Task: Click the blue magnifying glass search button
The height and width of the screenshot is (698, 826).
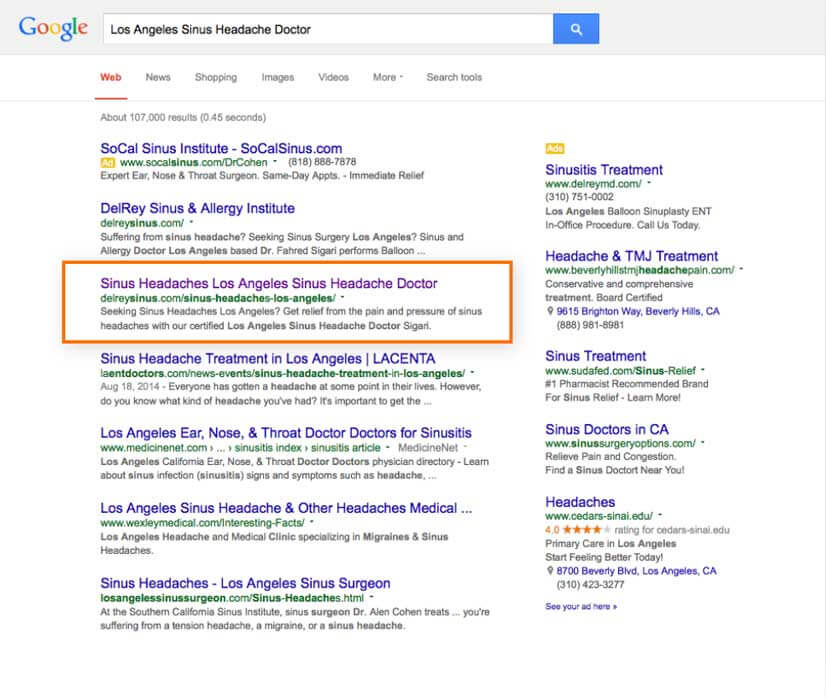Action: click(x=575, y=29)
